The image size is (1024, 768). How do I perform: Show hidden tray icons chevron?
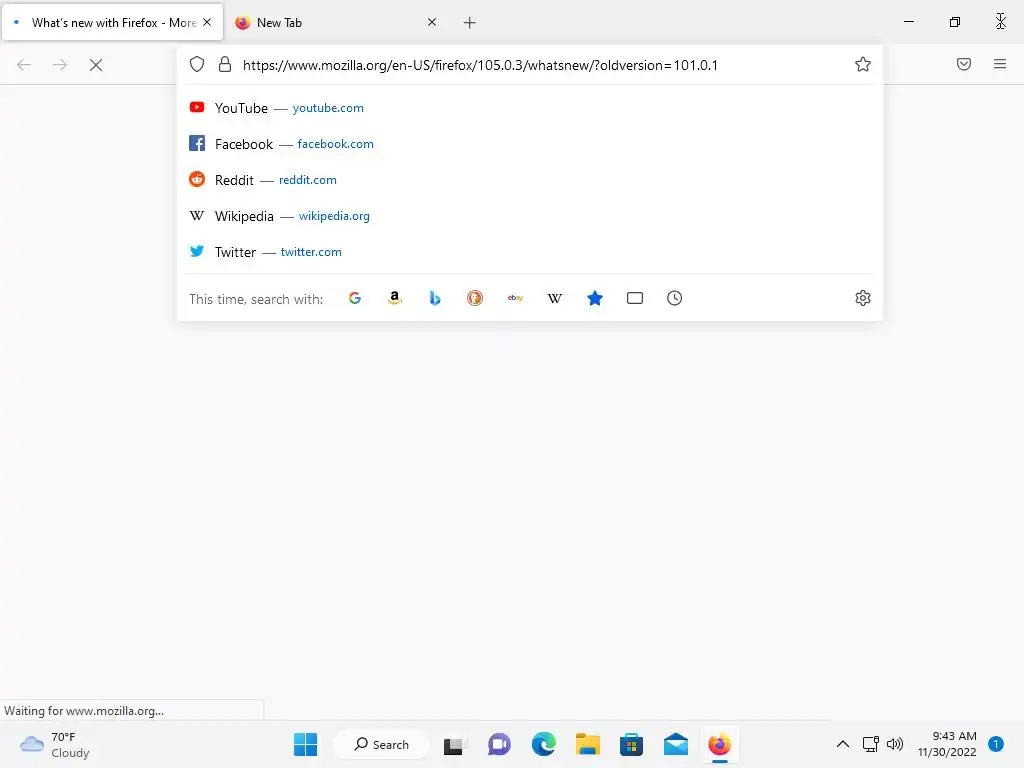843,744
